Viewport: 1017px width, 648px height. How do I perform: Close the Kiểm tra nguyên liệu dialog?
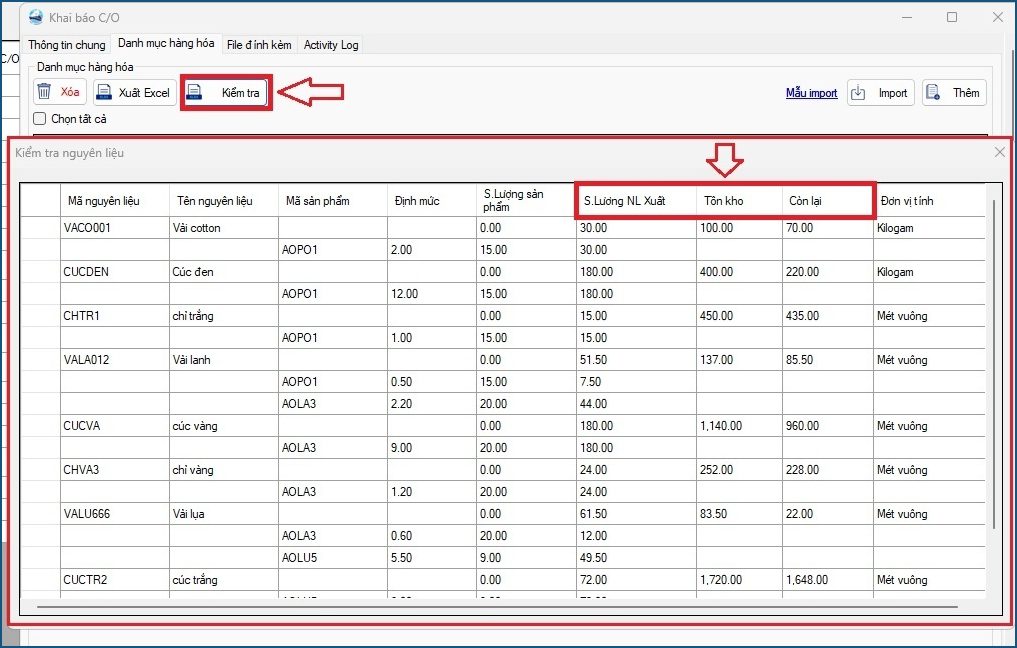point(999,152)
